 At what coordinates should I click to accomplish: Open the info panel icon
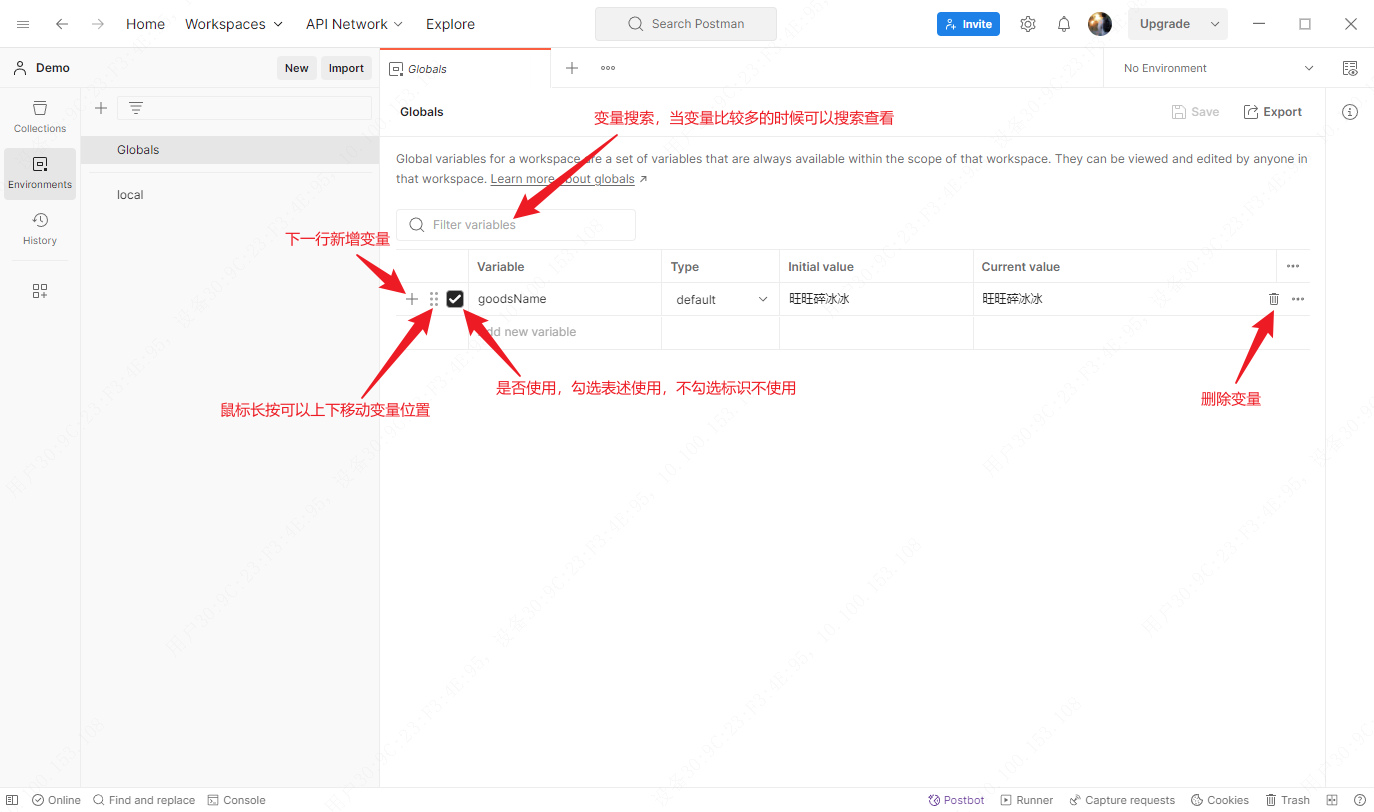pos(1350,112)
